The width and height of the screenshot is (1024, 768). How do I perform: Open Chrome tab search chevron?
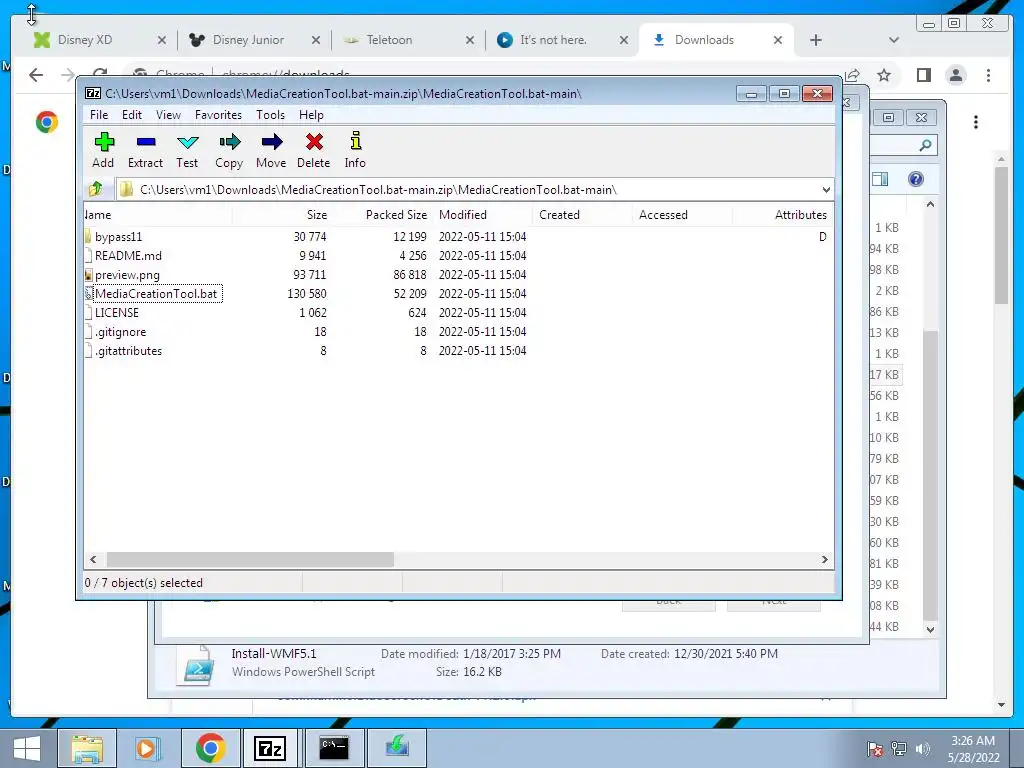pyautogui.click(x=894, y=40)
